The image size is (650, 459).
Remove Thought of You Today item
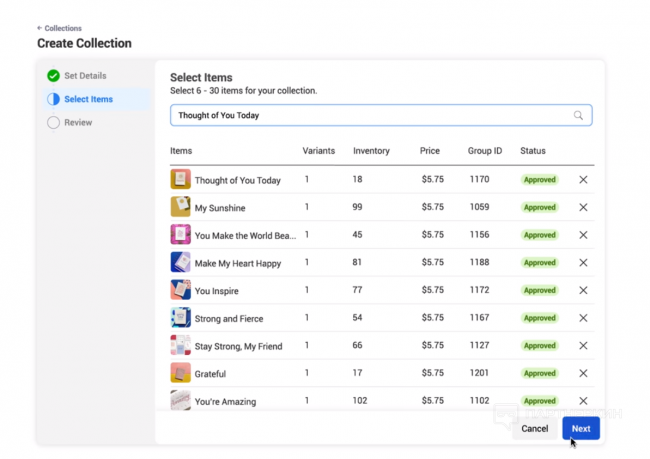583,180
